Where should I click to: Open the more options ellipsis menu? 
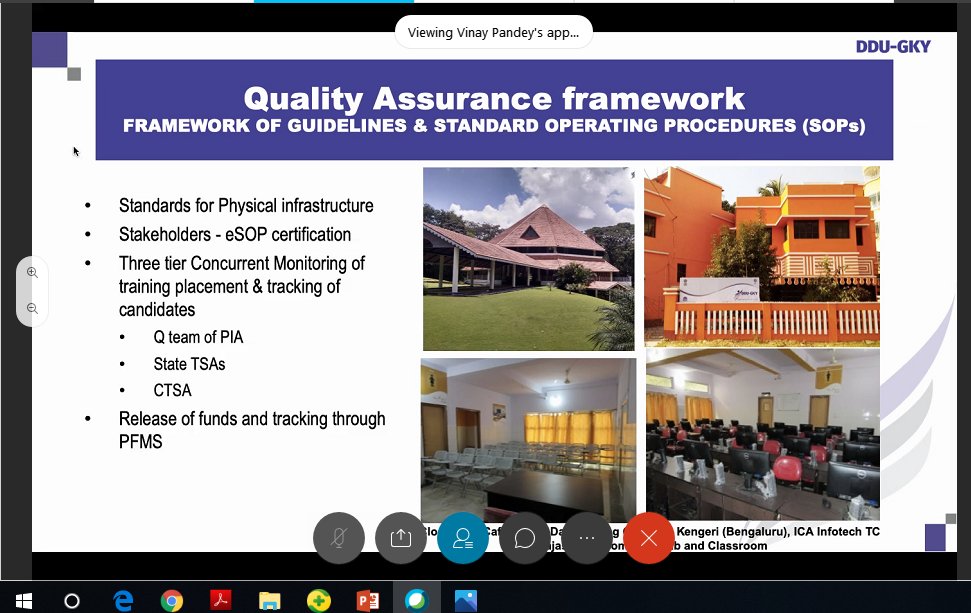click(x=587, y=537)
